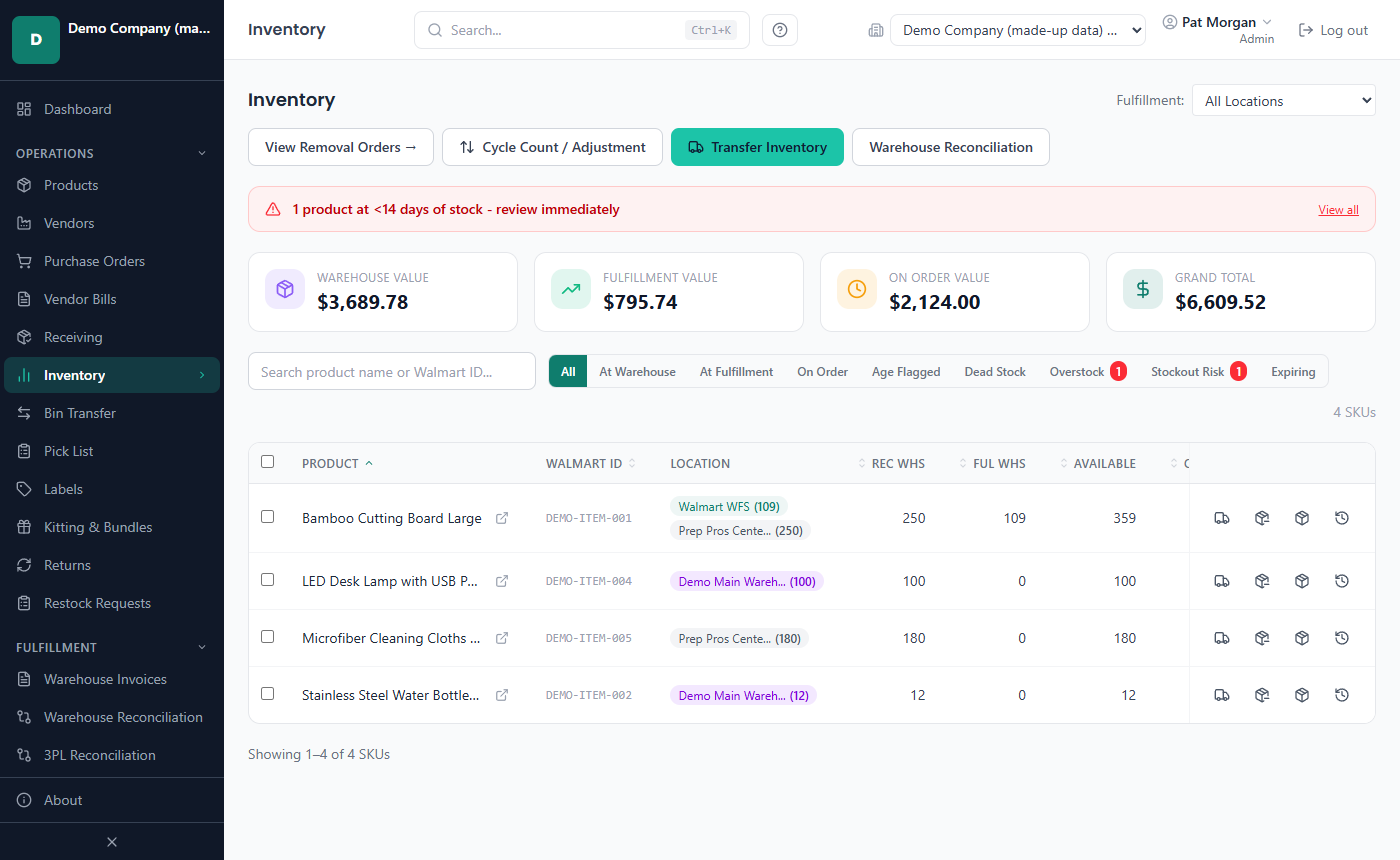Check the box for Stainless Steel Water Bottle row
Image resolution: width=1400 pixels, height=860 pixels.
pos(267,694)
